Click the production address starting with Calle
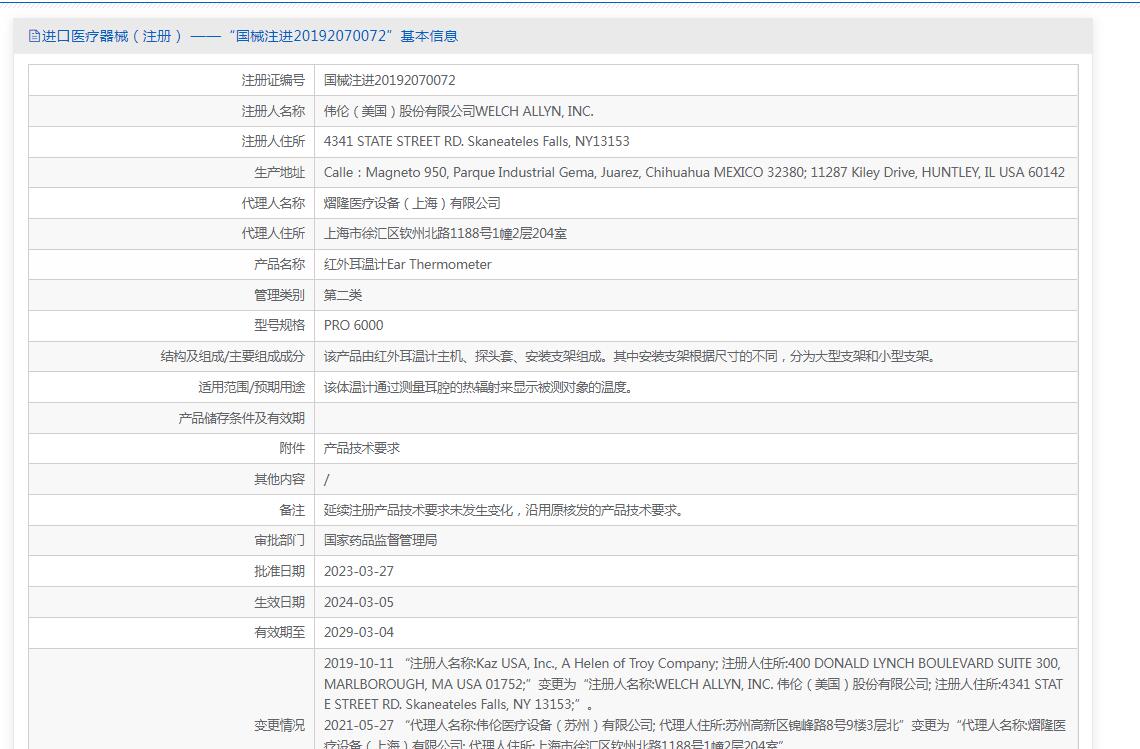This screenshot has height=749, width=1140. coord(693,172)
